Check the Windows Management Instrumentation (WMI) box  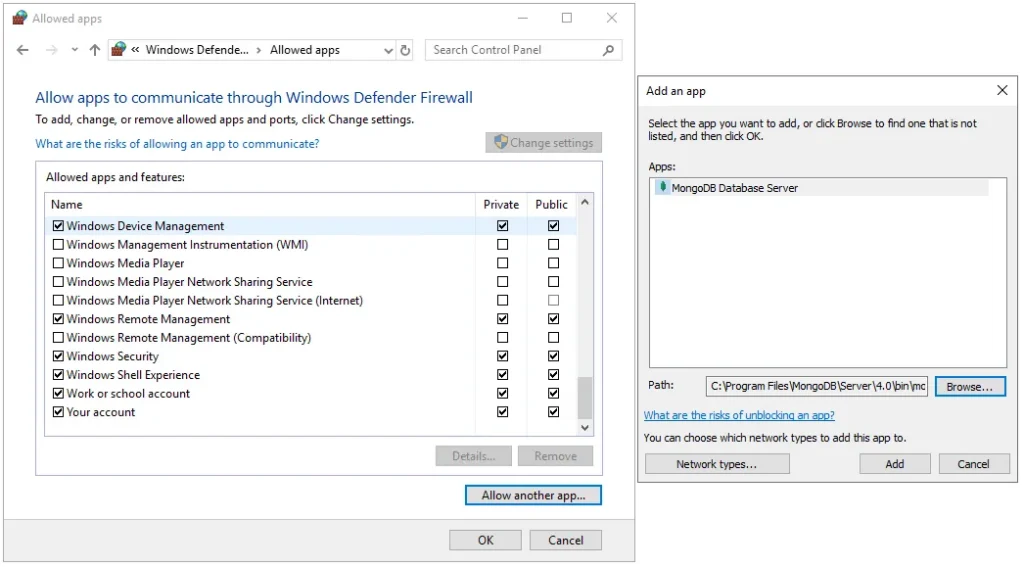[58, 245]
